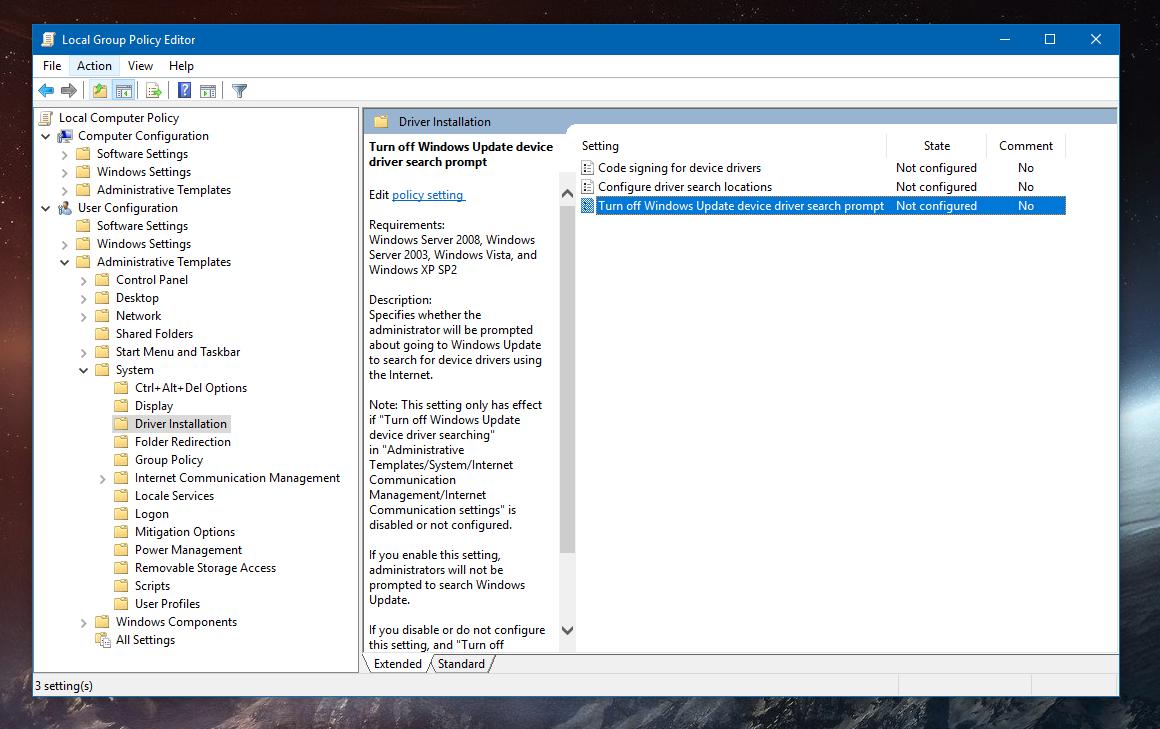The image size is (1160, 729).
Task: Select Windows Settings under User Configuration
Action: tap(144, 244)
